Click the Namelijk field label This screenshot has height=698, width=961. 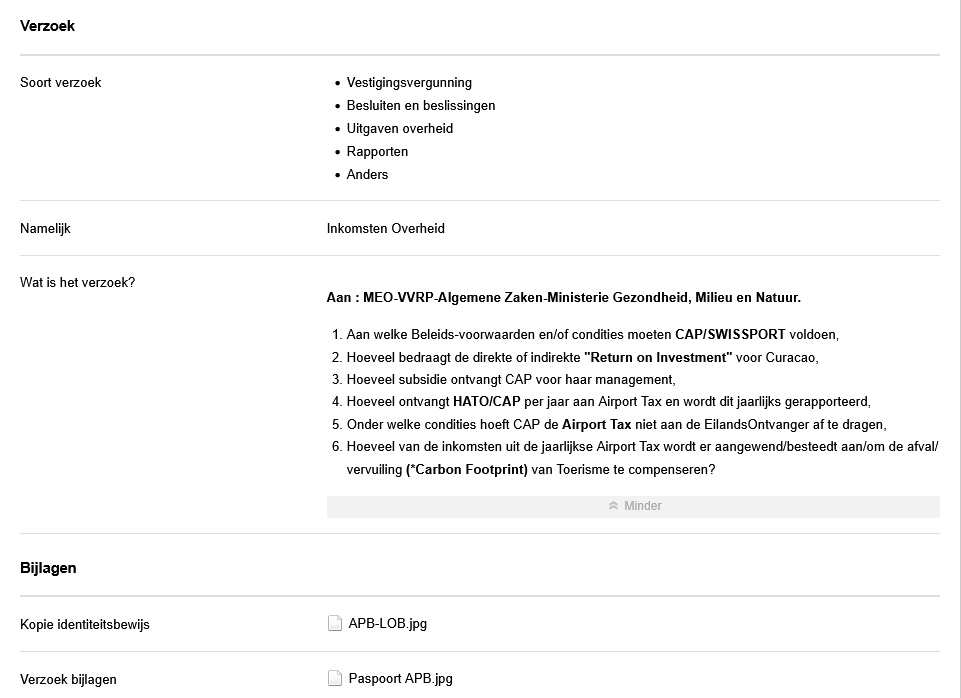click(45, 229)
